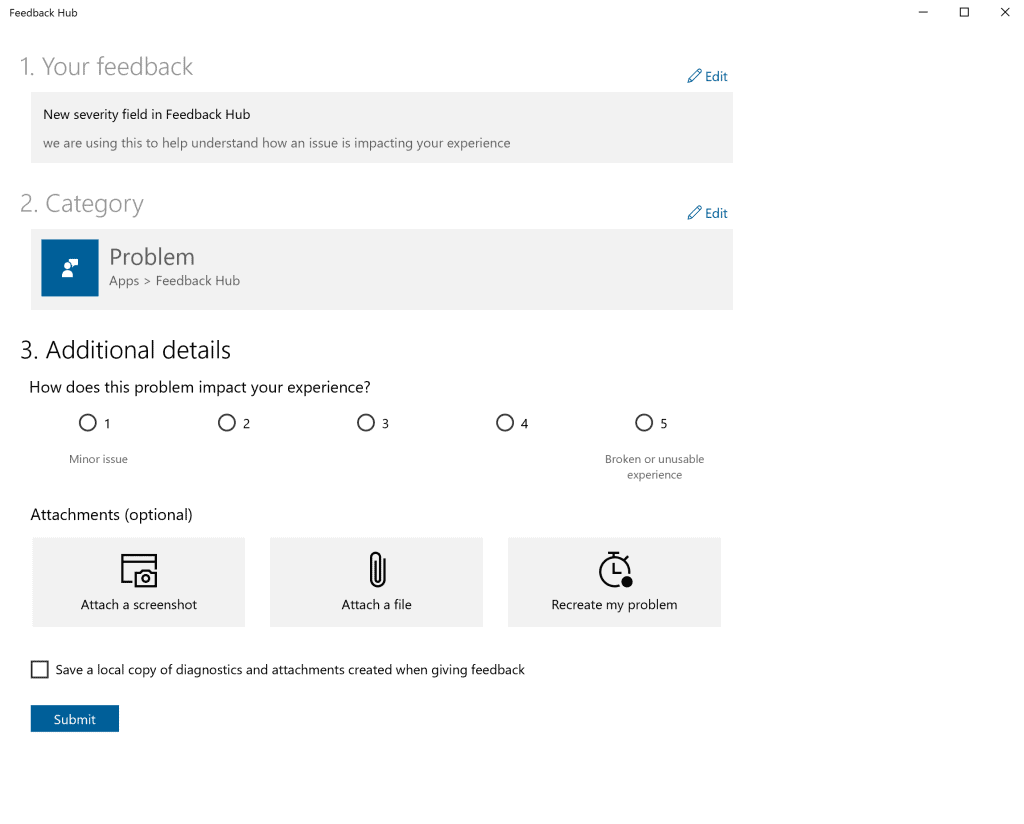Screen dimensions: 1024x824
Task: Click the 'How does this problem impact your experience?' question
Action: [200, 387]
